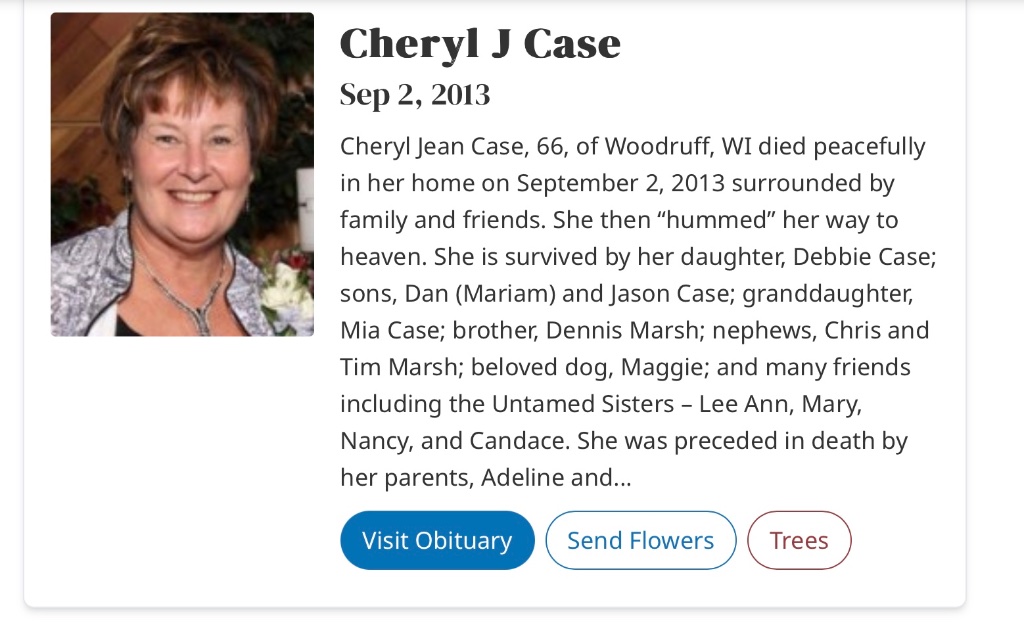The image size is (1024, 627).
Task: Click the truncated "Adeline and…" text ending
Action: pyautogui.click(x=556, y=478)
